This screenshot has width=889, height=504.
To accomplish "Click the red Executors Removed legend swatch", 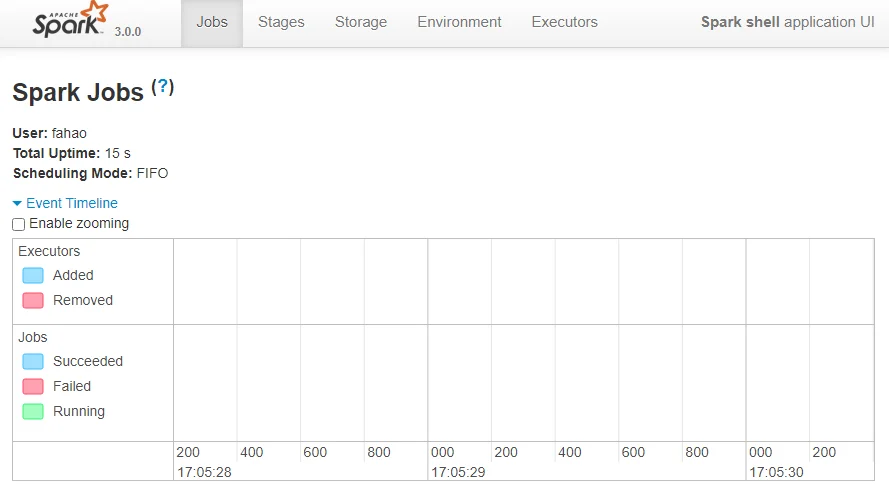I will point(33,300).
